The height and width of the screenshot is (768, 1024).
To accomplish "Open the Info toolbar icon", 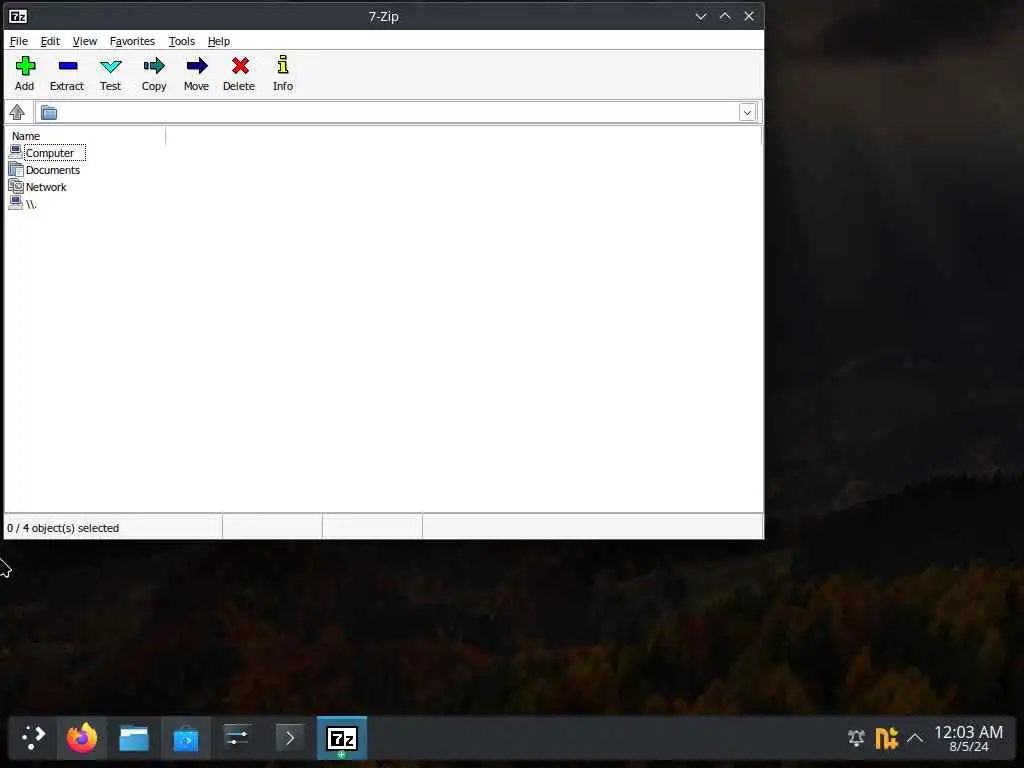I will [x=283, y=73].
